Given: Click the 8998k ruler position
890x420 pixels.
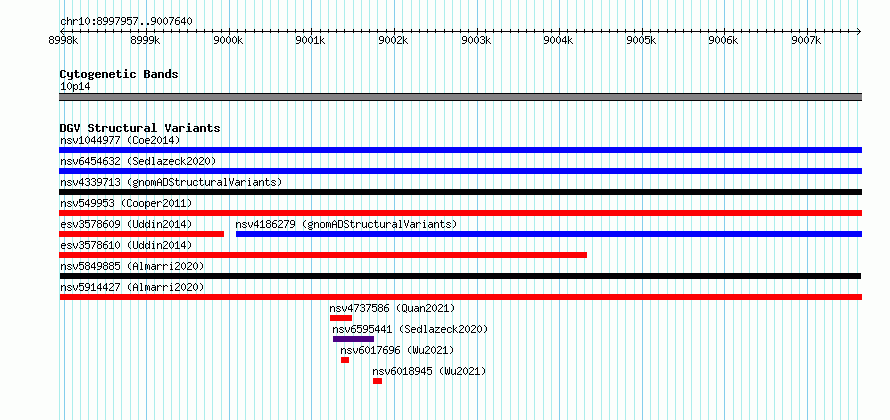Looking at the screenshot, I should tap(64, 40).
